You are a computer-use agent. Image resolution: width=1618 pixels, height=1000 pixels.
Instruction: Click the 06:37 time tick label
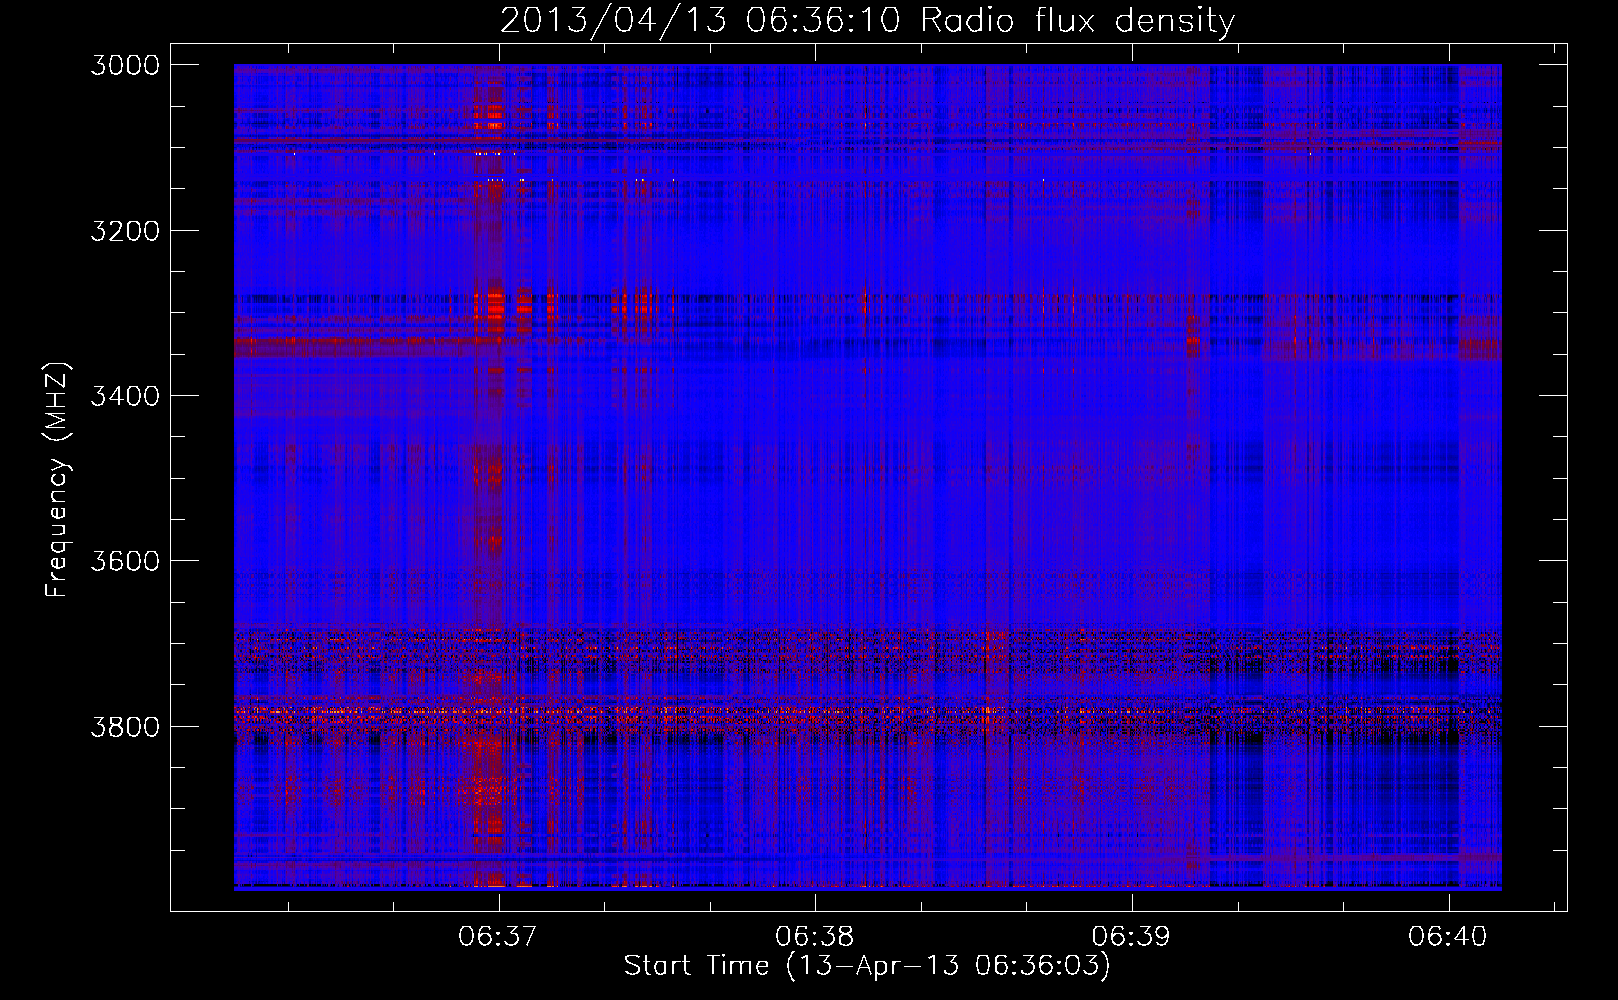click(498, 936)
